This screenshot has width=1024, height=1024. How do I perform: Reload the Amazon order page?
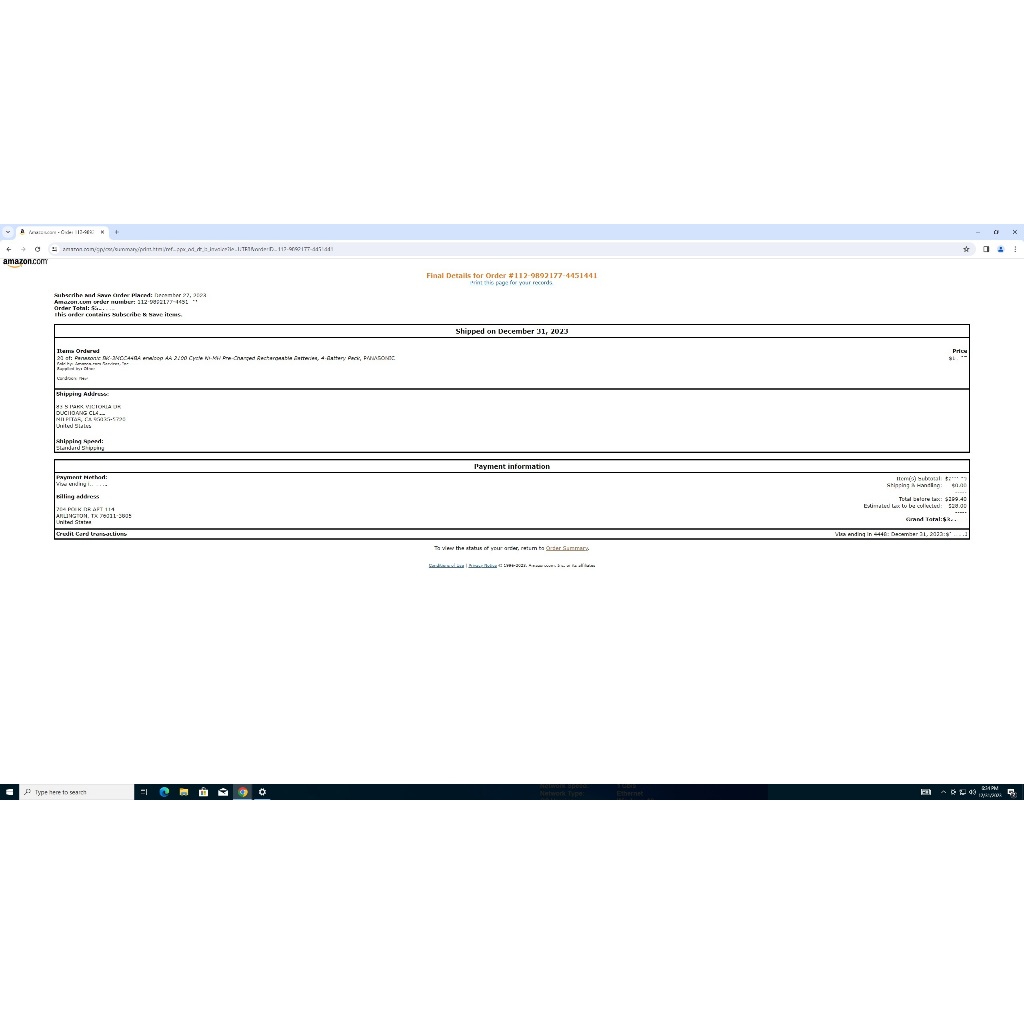click(x=37, y=249)
